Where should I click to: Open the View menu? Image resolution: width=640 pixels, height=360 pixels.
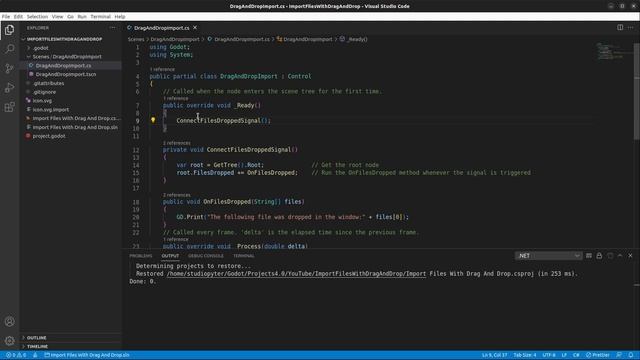(x=57, y=16)
